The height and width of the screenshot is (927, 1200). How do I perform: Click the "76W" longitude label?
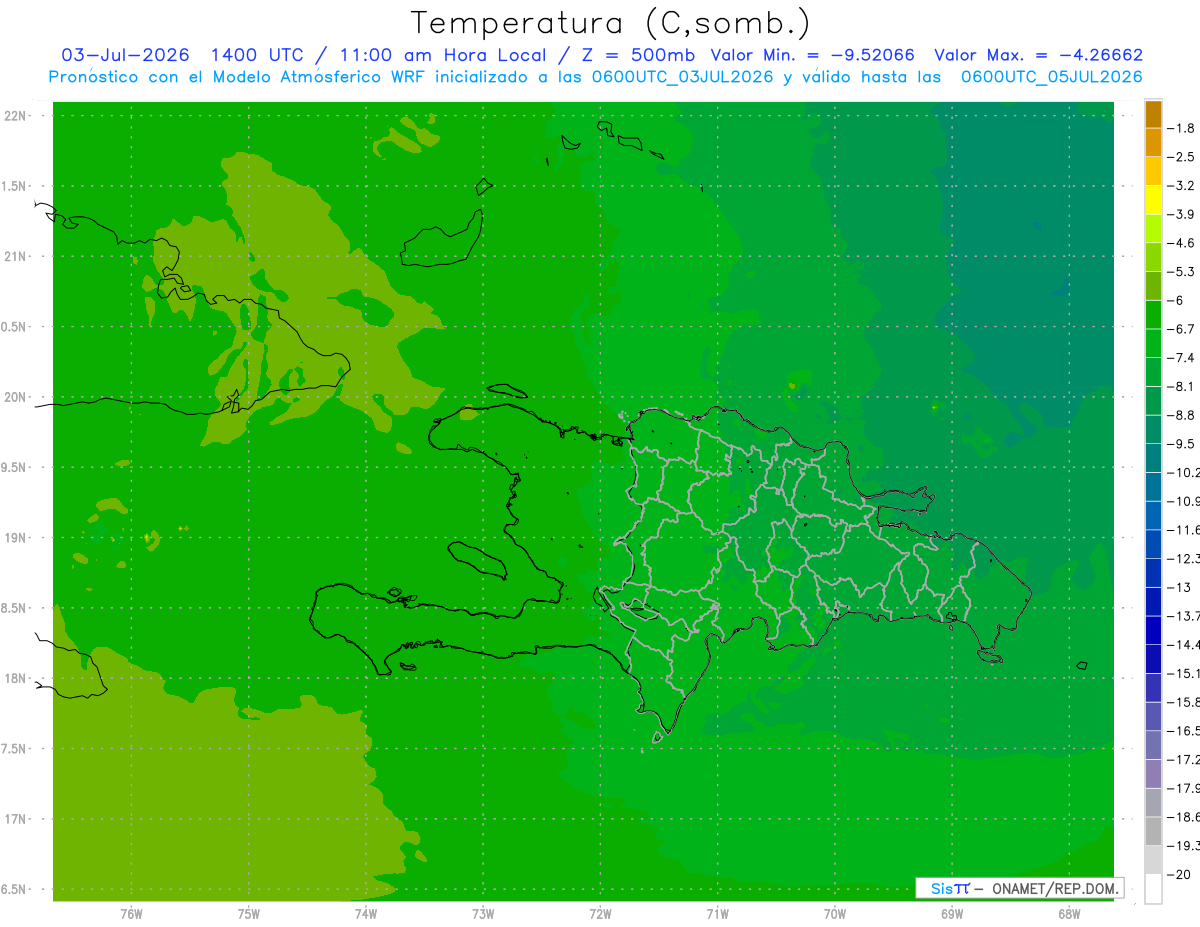pos(131,914)
